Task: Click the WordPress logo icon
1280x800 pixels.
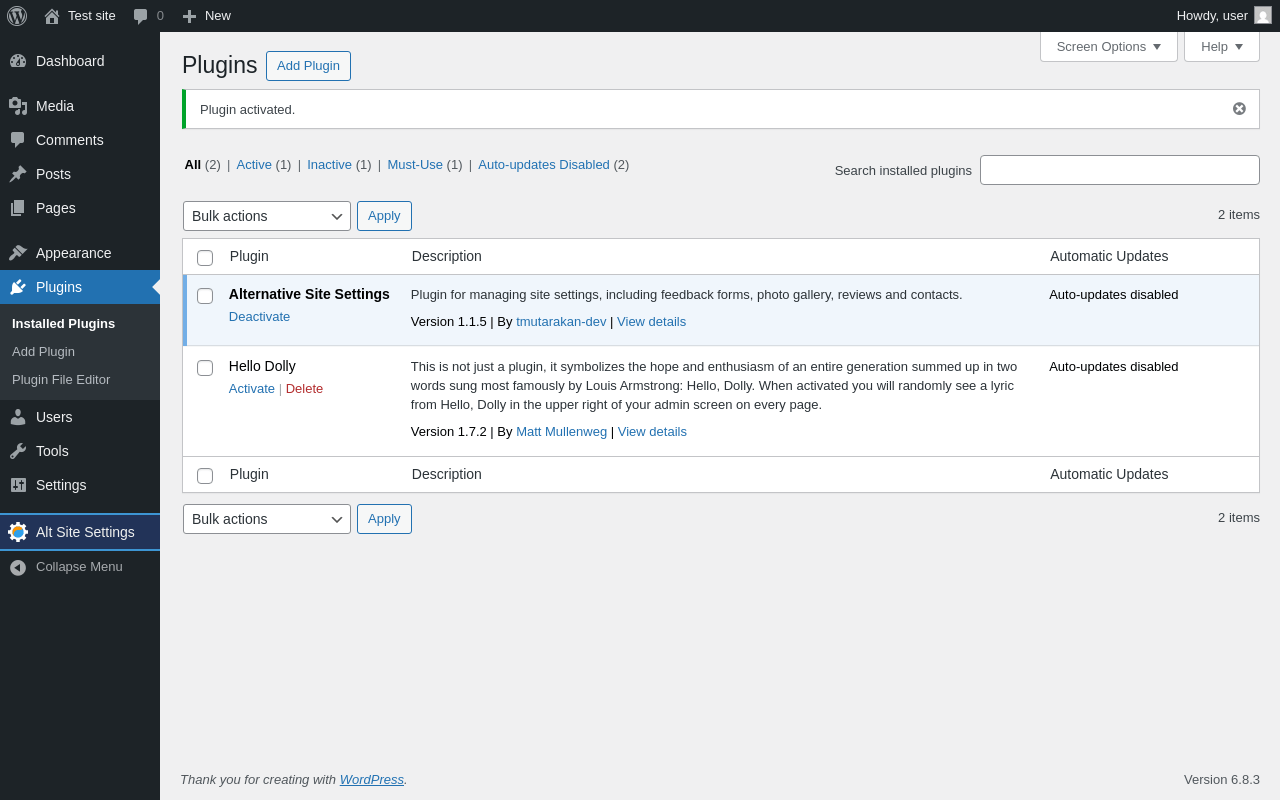Action: (x=17, y=16)
